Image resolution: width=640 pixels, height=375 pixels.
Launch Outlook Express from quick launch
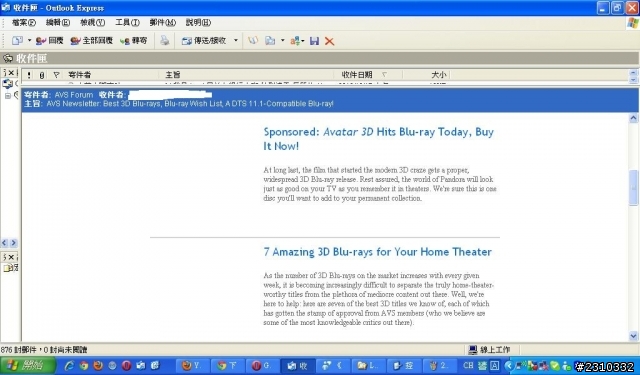pyautogui.click(x=141, y=366)
